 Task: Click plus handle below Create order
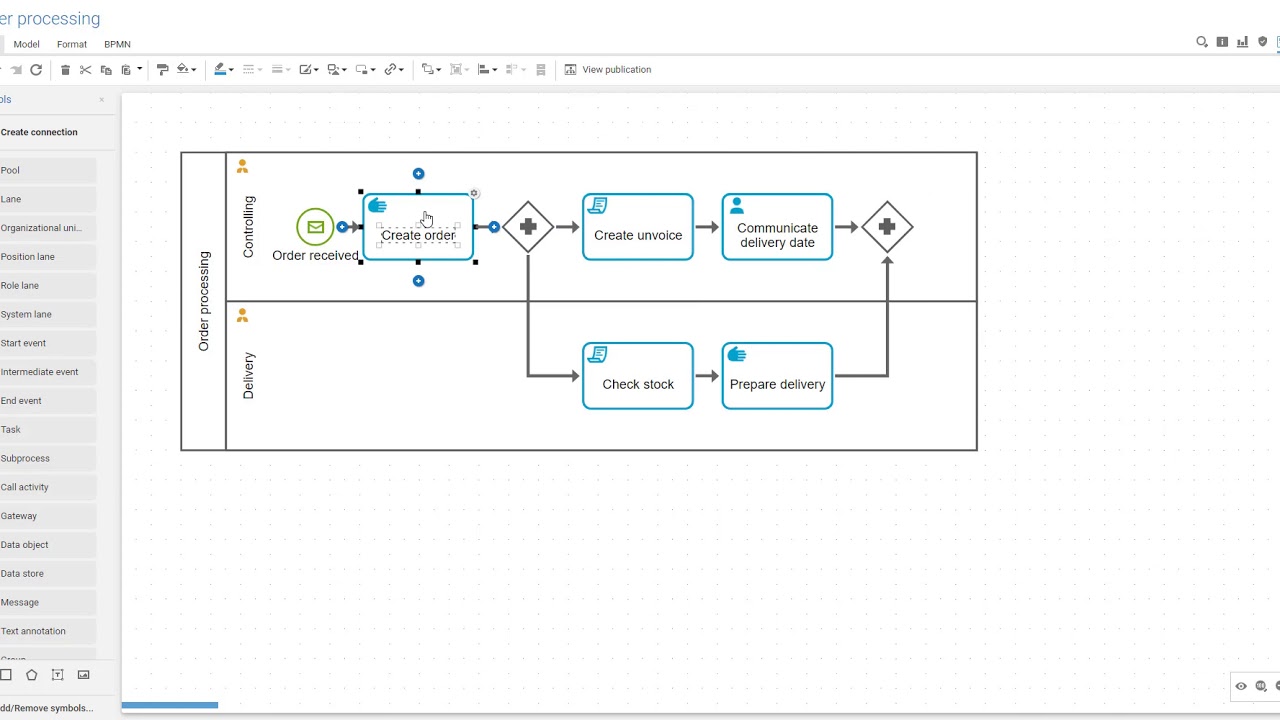tap(418, 281)
